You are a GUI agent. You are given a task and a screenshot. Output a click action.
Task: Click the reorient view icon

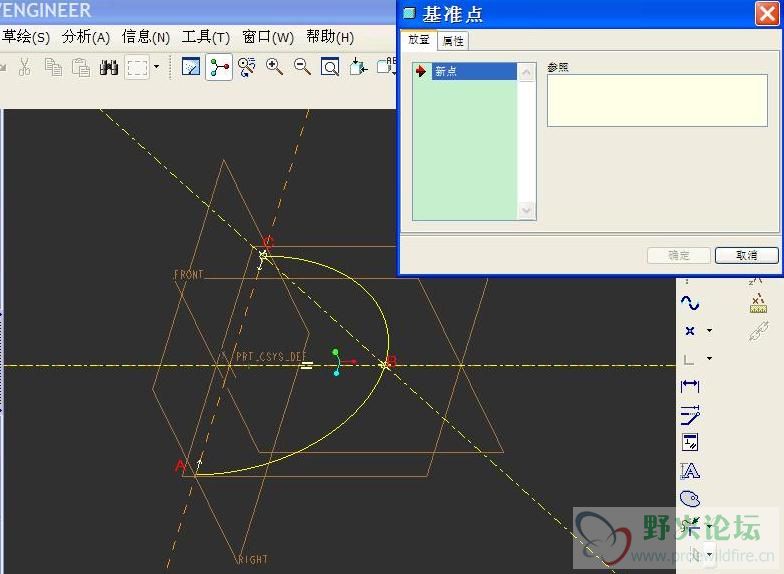coord(358,66)
